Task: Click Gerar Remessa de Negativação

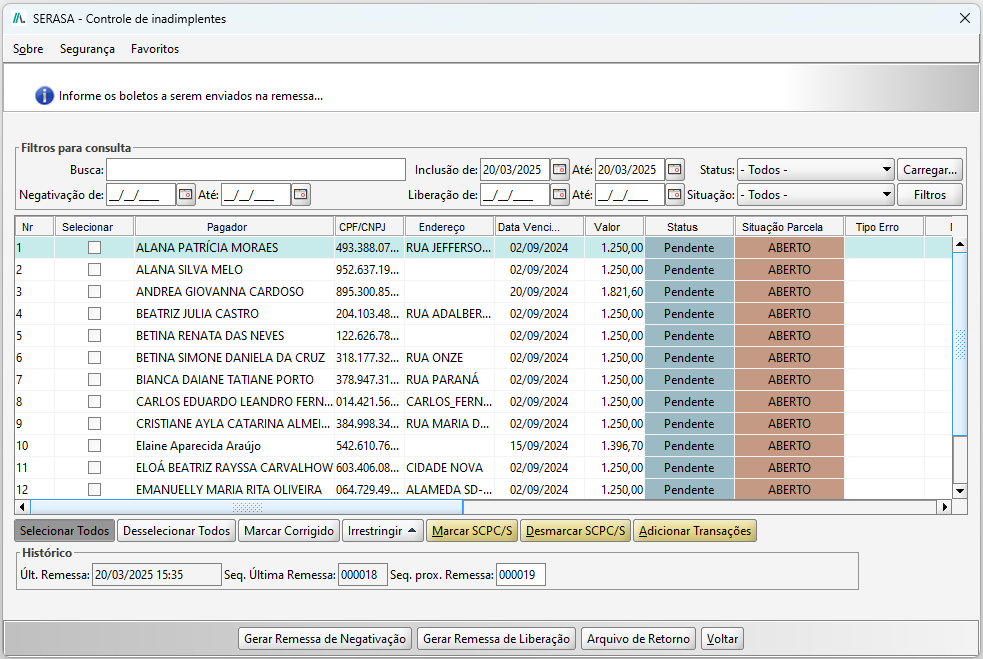Action: (325, 638)
